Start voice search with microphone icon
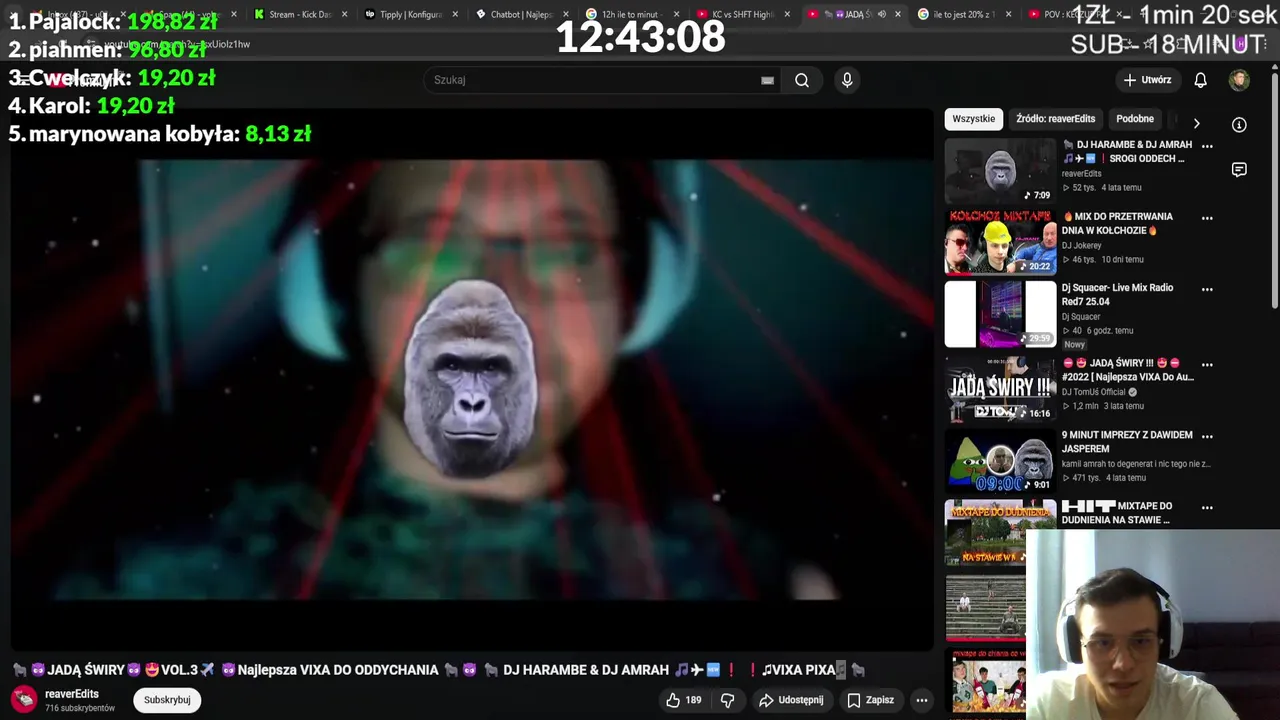 pos(847,80)
